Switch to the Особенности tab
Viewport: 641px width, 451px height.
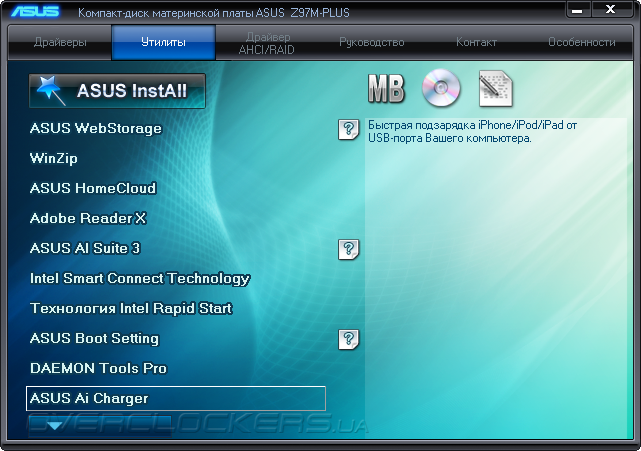[x=581, y=42]
